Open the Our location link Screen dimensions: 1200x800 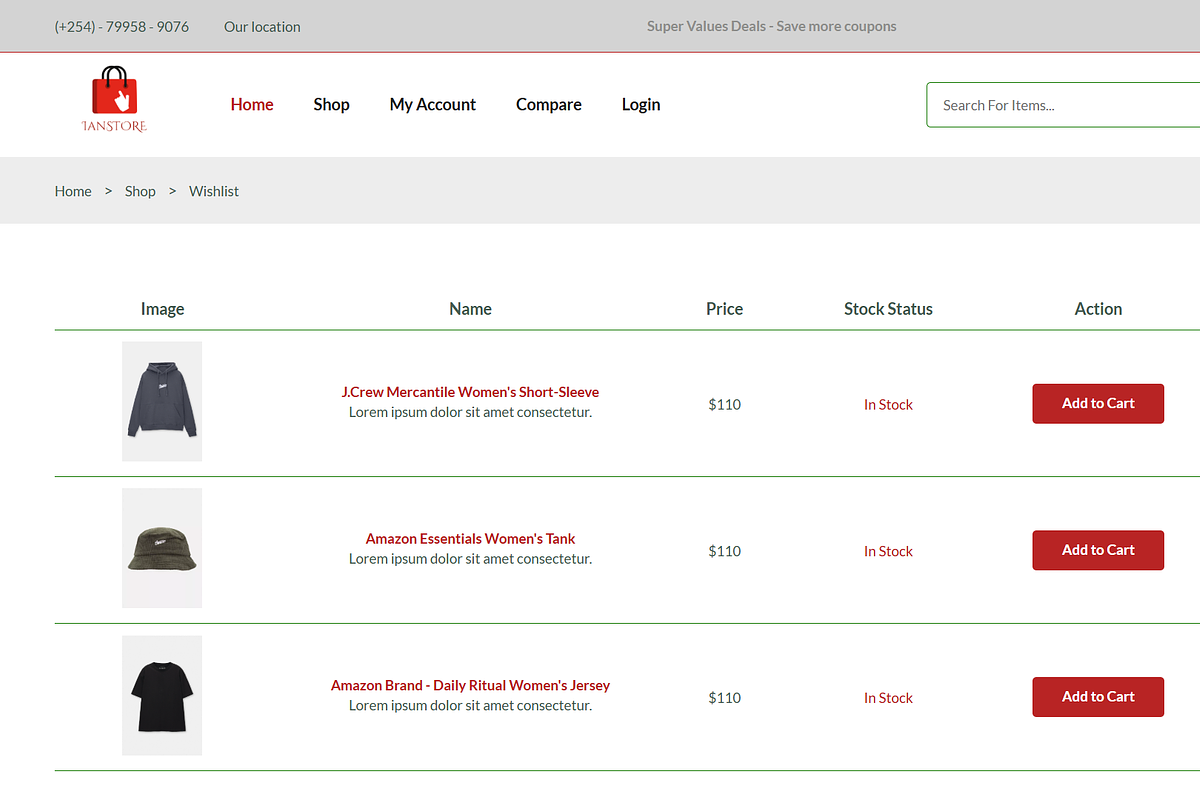click(x=262, y=26)
